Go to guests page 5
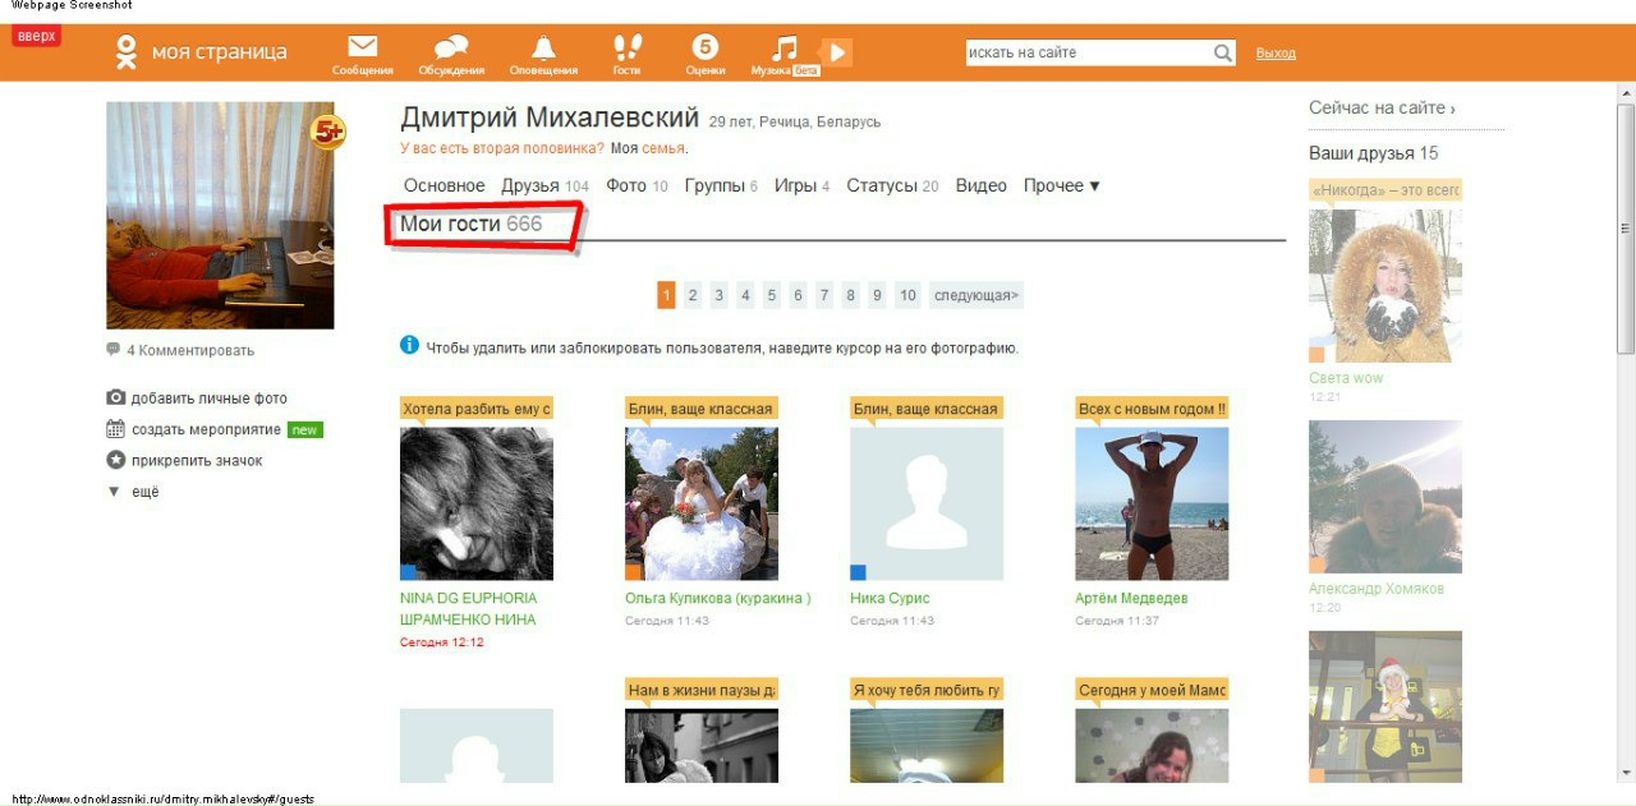The image size is (1636, 806). (x=771, y=295)
